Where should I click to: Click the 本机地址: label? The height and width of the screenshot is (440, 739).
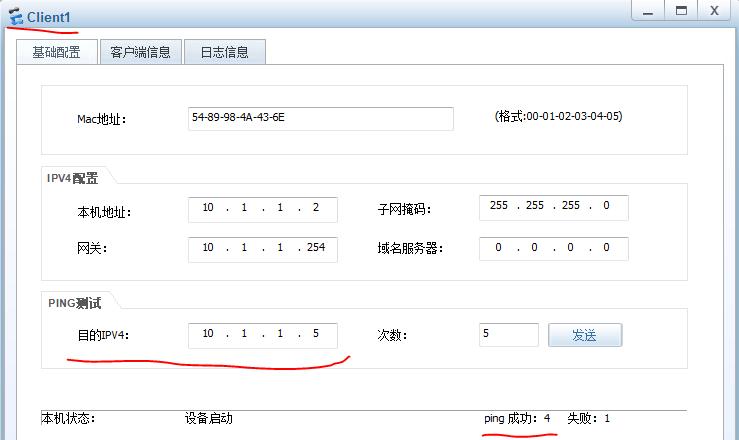[104, 212]
